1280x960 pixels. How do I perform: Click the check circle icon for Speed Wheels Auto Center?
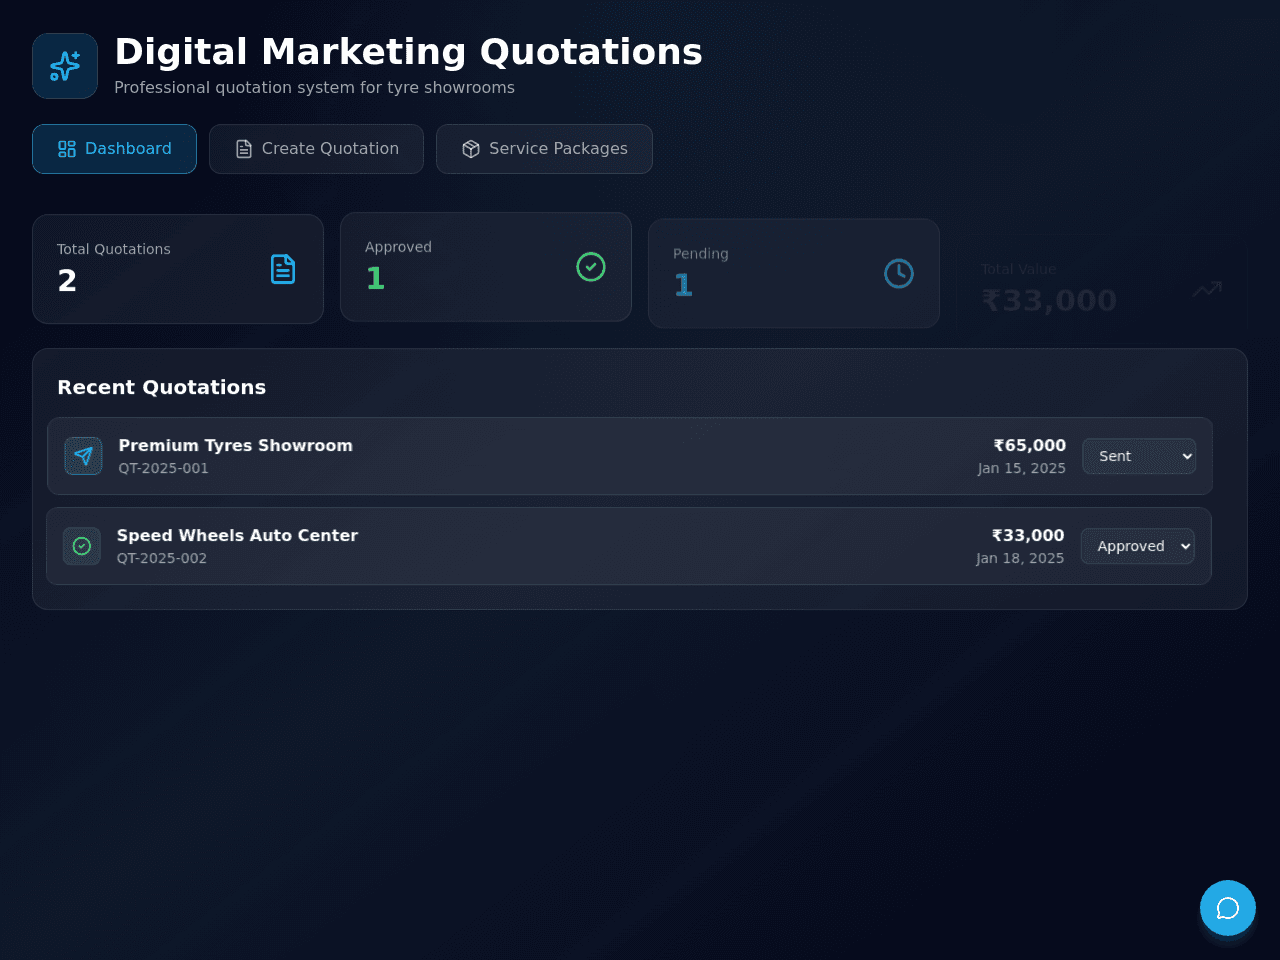coord(82,546)
